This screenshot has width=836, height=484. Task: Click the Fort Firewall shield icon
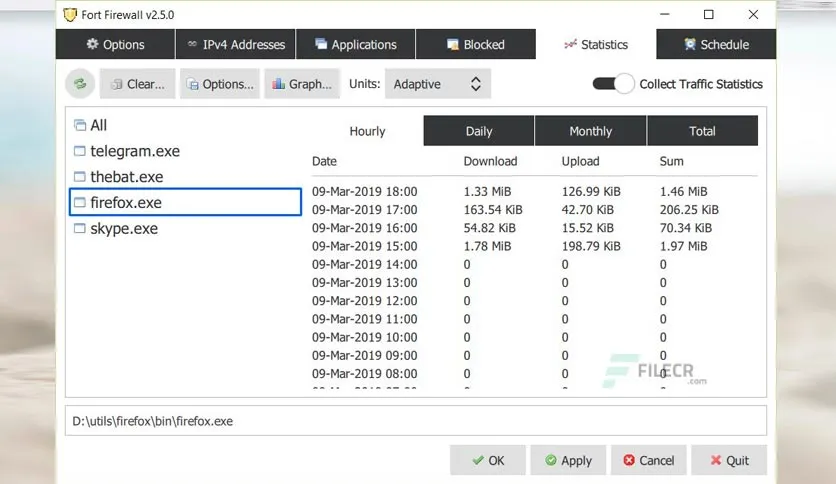click(70, 14)
